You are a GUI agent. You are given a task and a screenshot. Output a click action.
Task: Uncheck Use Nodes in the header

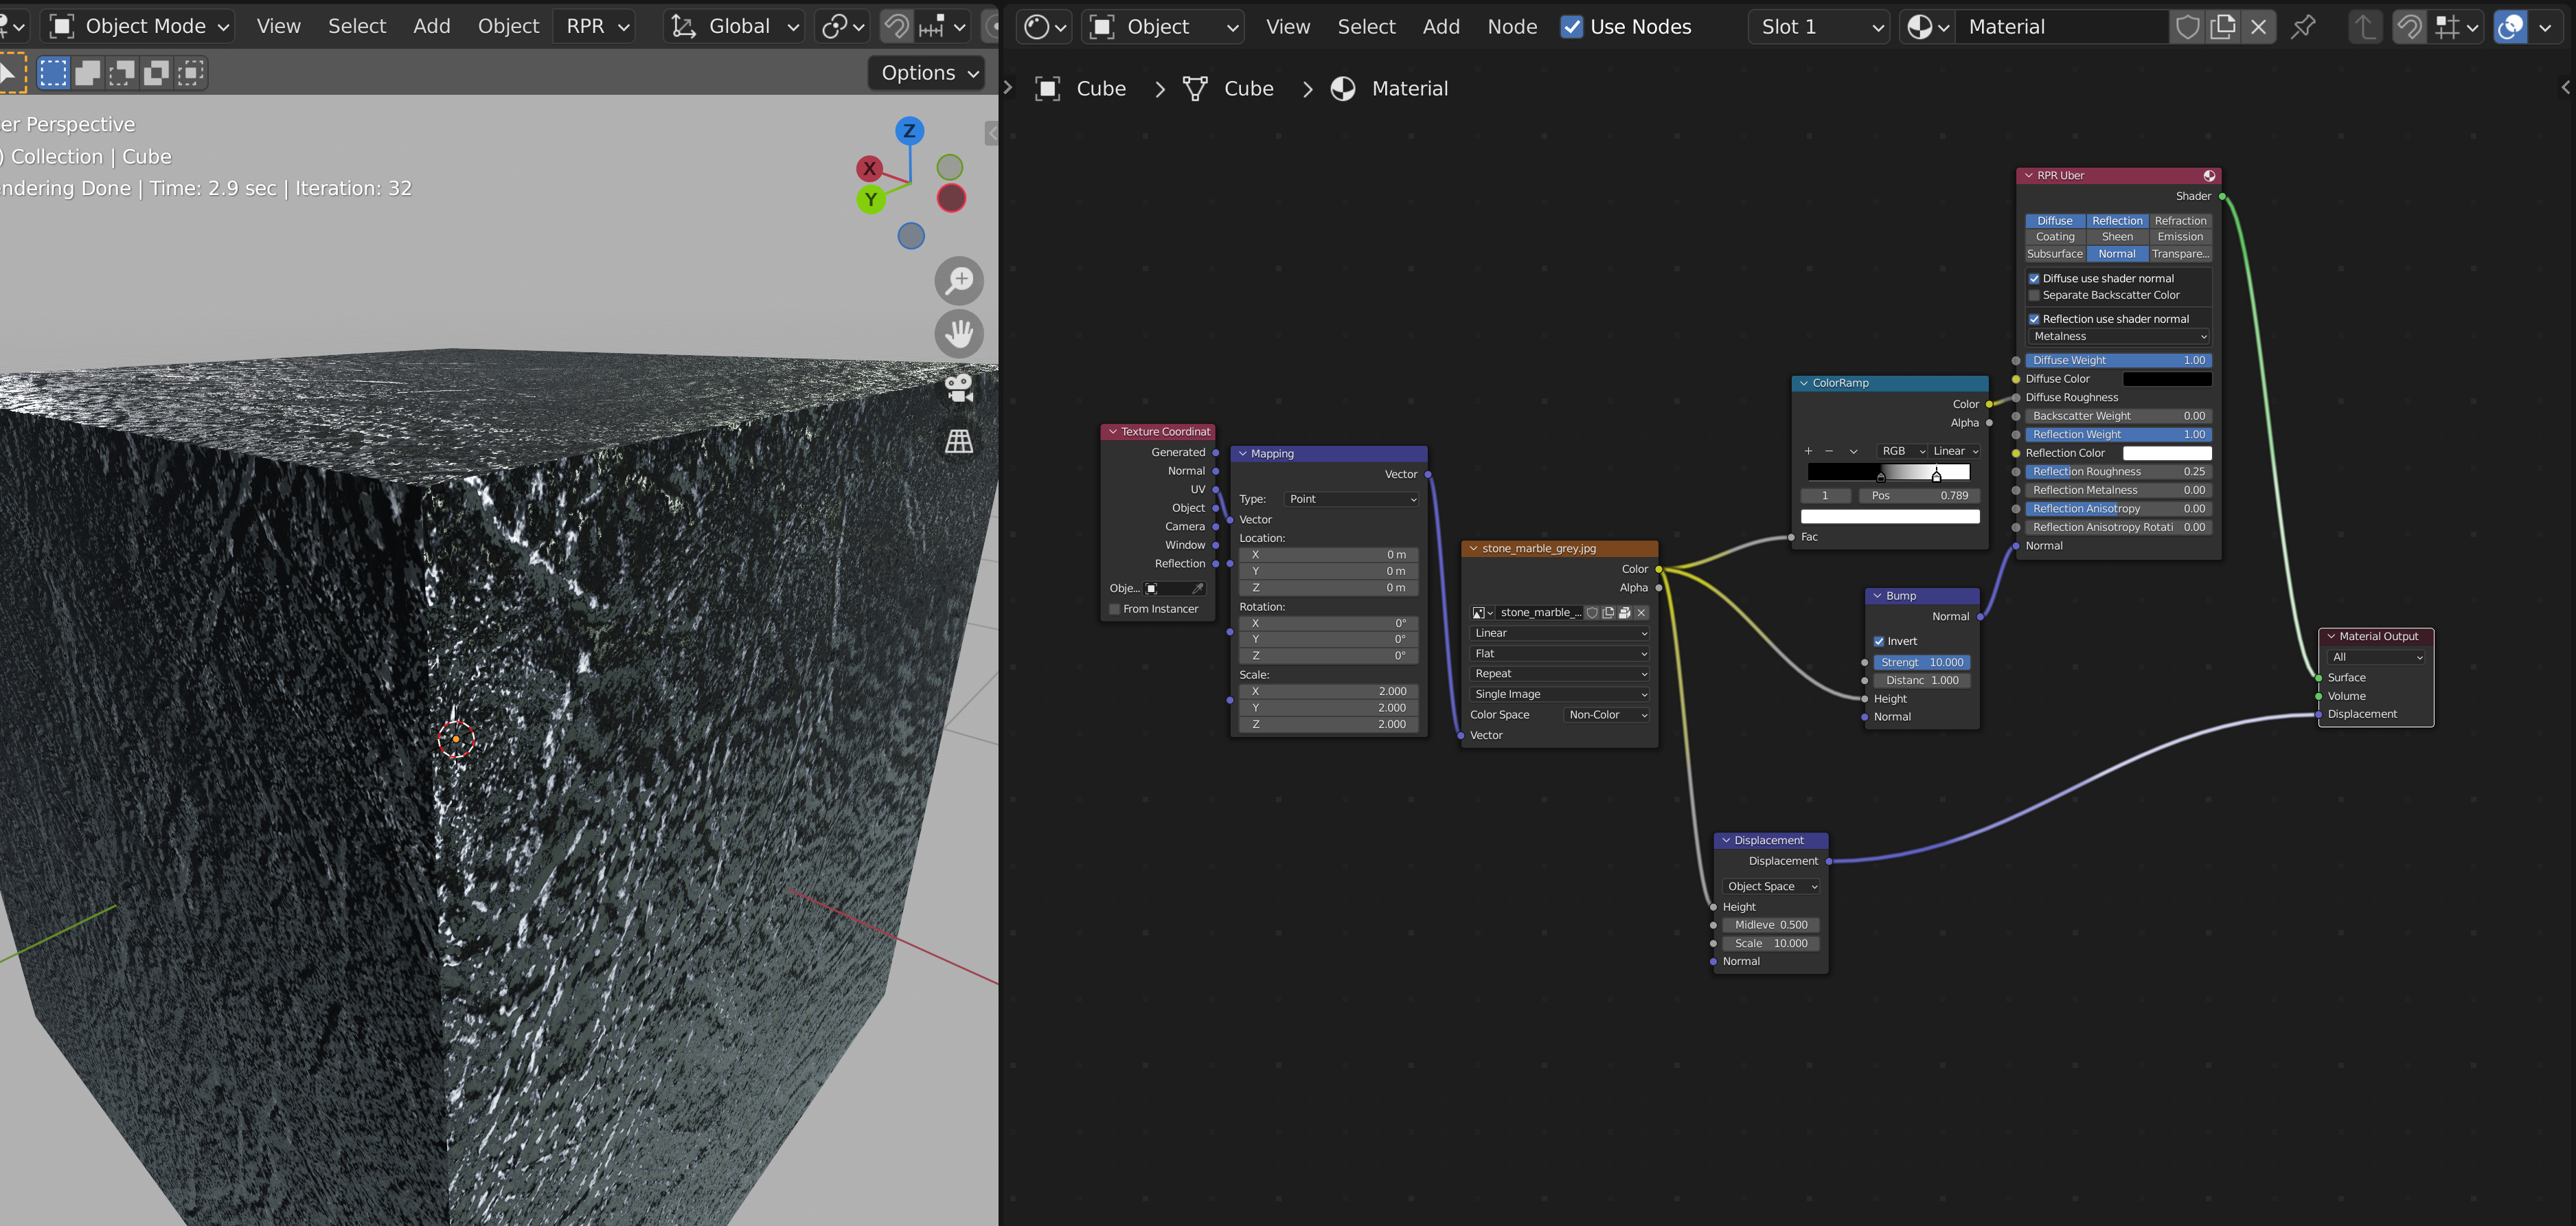1573,26
